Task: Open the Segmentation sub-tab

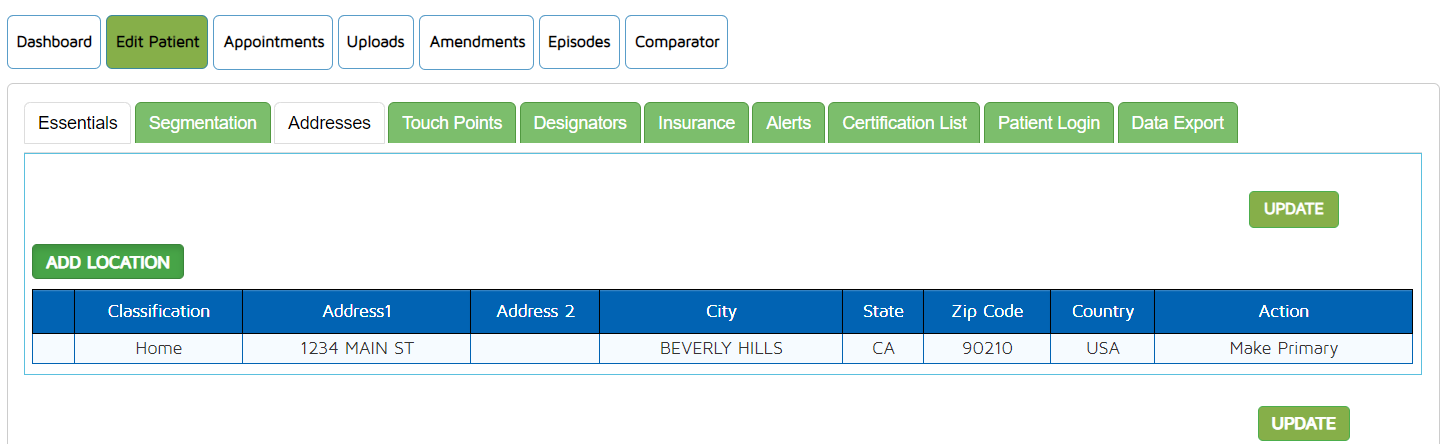Action: pos(203,123)
